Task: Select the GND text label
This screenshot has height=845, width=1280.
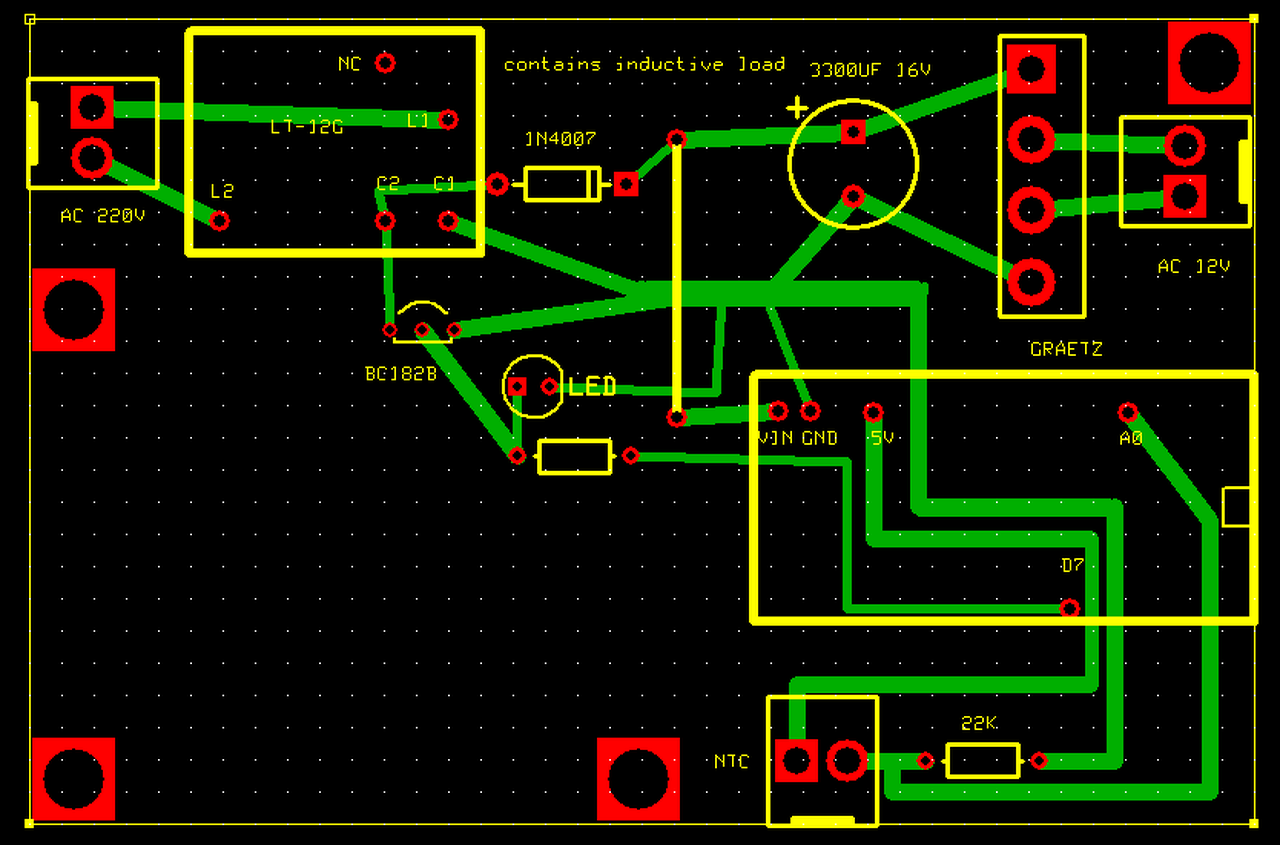Action: click(819, 438)
